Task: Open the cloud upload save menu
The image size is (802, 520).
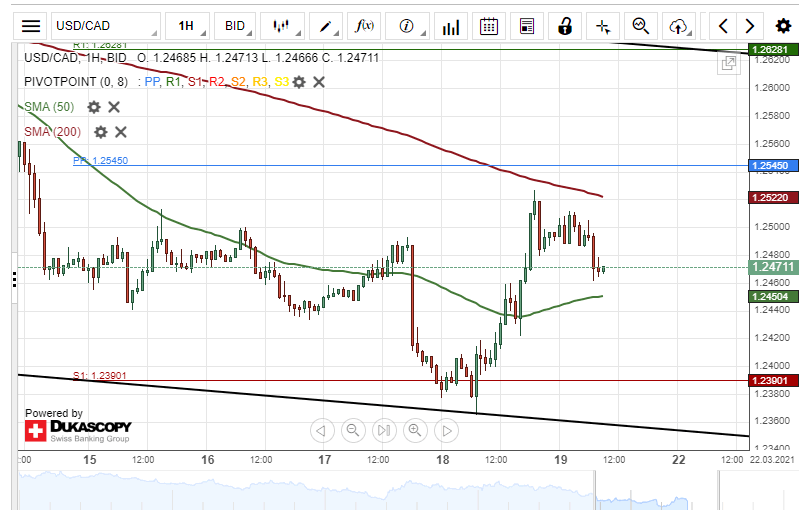Action: 679,26
